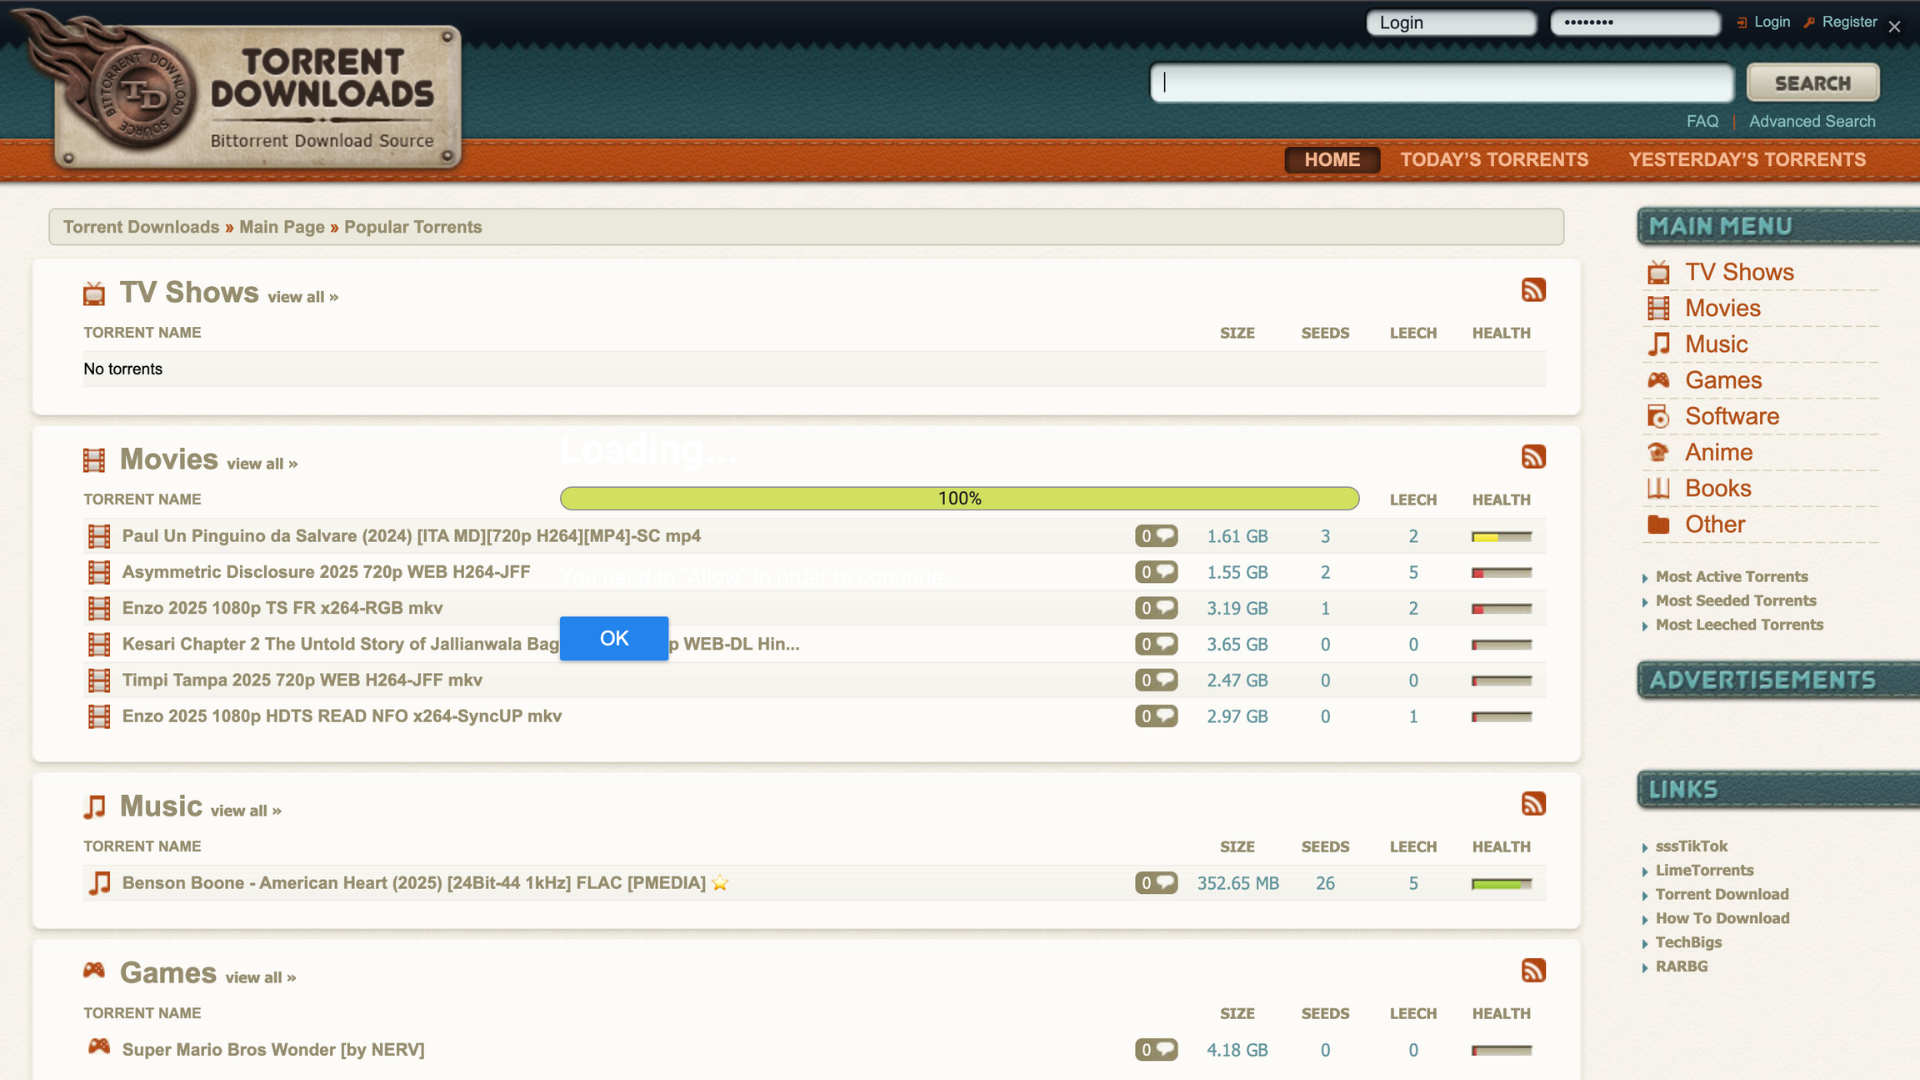
Task: Click the Register link
Action: pos(1848,21)
